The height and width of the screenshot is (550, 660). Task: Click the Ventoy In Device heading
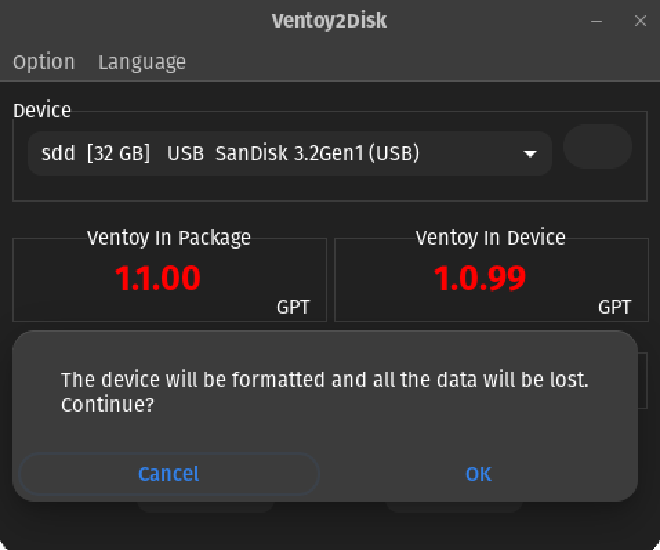point(490,238)
